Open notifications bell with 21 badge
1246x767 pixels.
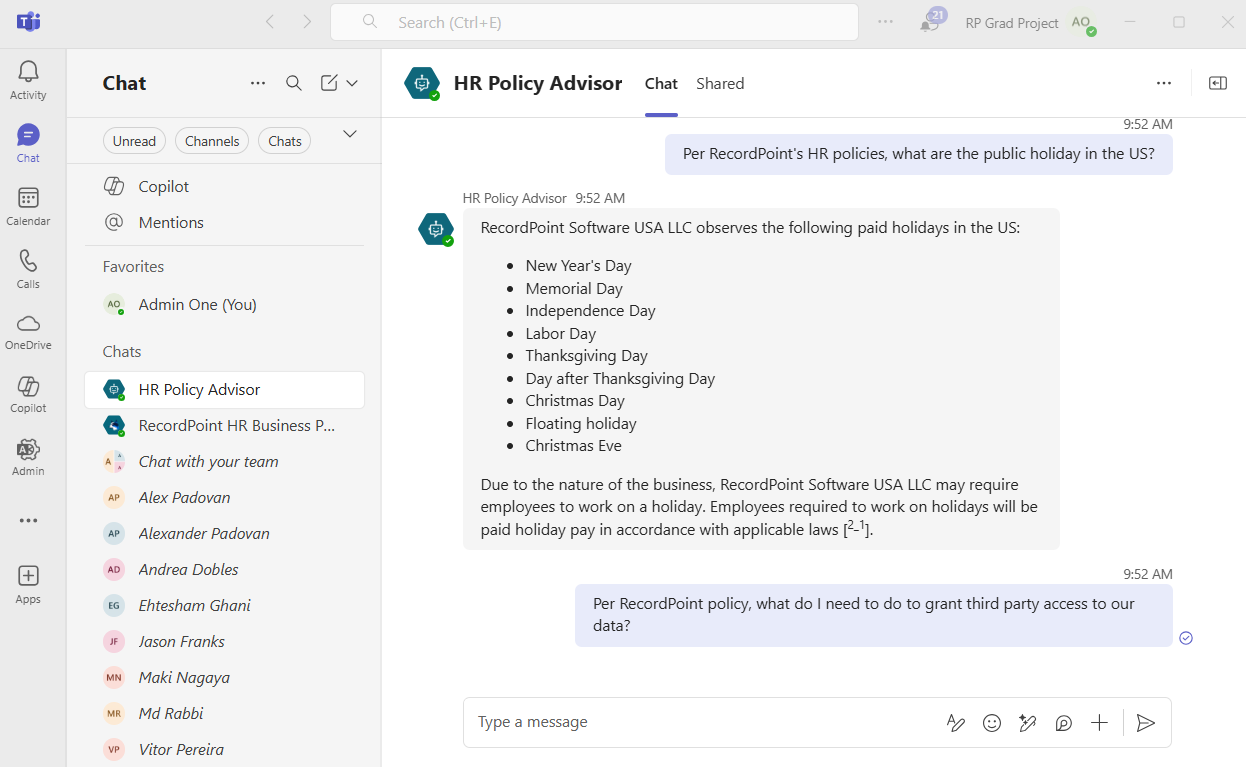pos(932,21)
